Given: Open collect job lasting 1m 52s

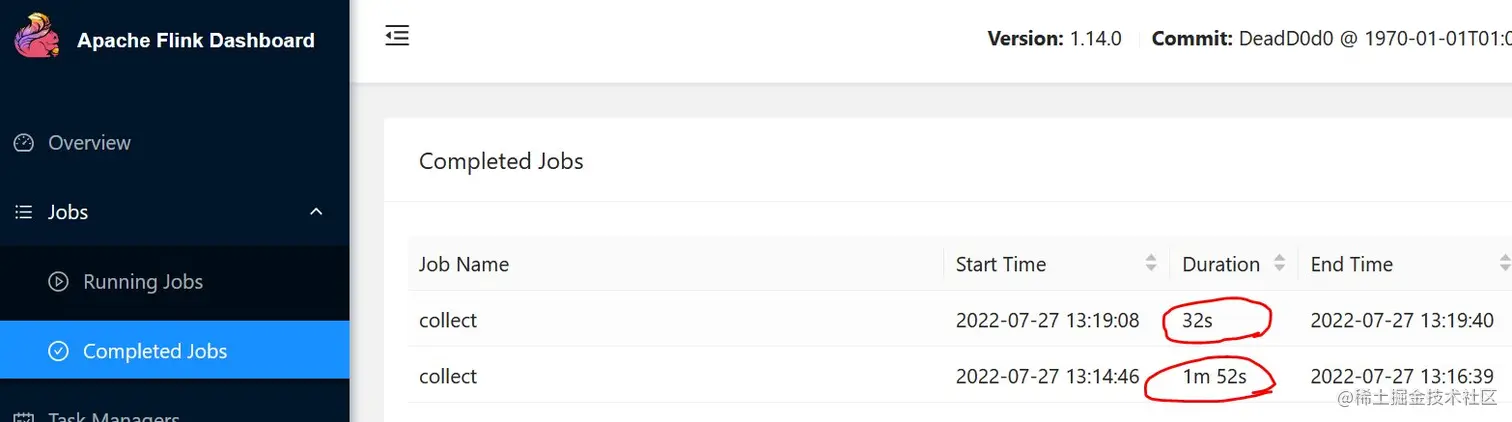Looking at the screenshot, I should [x=448, y=376].
